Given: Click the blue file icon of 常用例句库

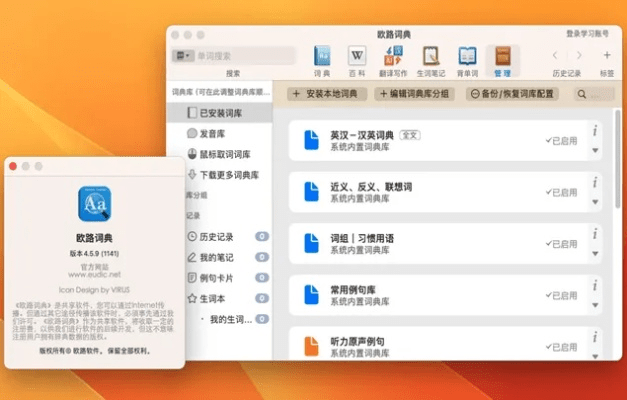Looking at the screenshot, I should [x=312, y=295].
